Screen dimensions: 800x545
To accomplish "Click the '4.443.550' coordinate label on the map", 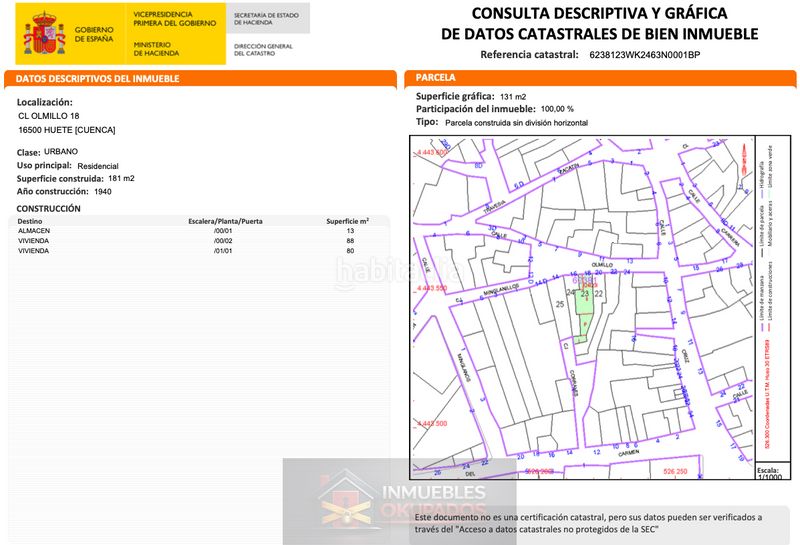I will pyautogui.click(x=432, y=288).
